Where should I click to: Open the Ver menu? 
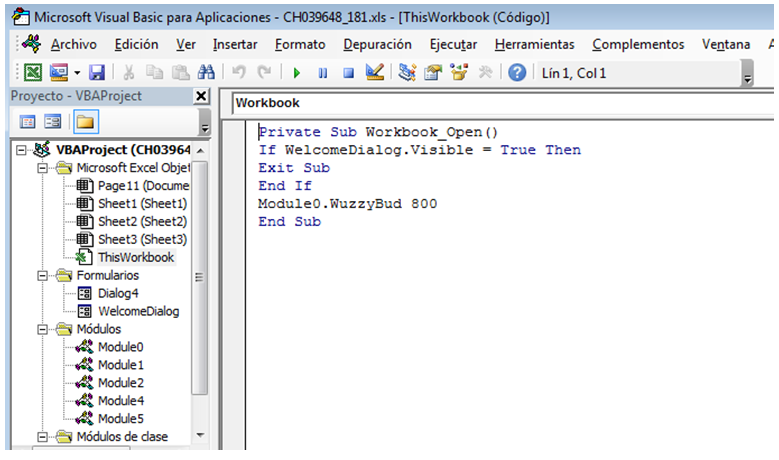click(186, 44)
